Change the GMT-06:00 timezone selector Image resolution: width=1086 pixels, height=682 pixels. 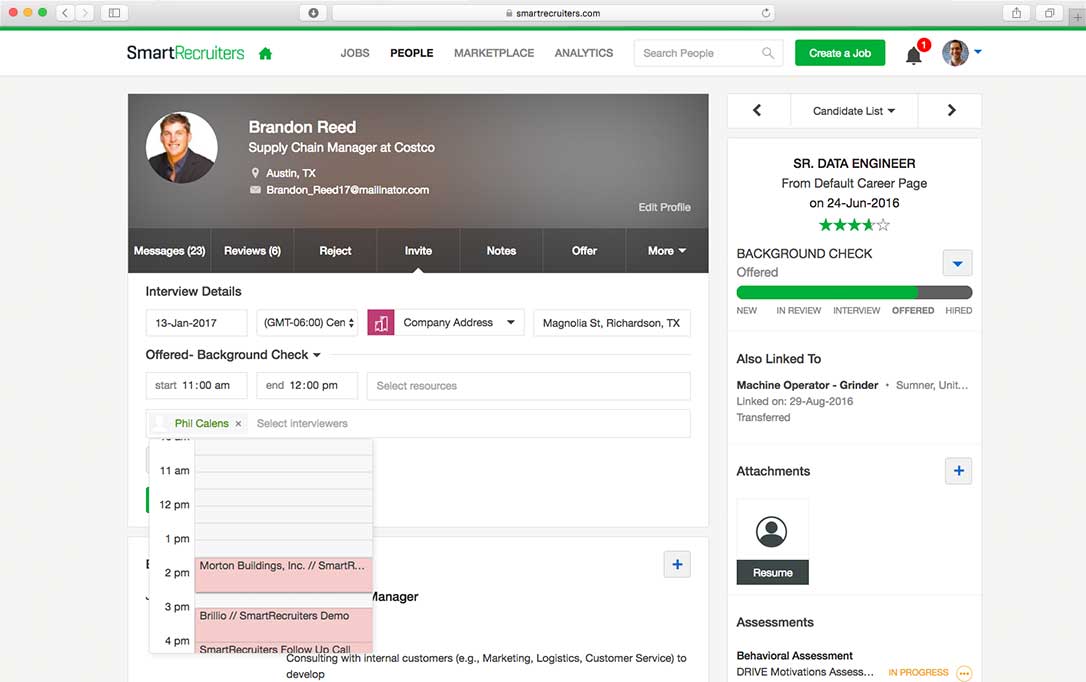click(307, 323)
